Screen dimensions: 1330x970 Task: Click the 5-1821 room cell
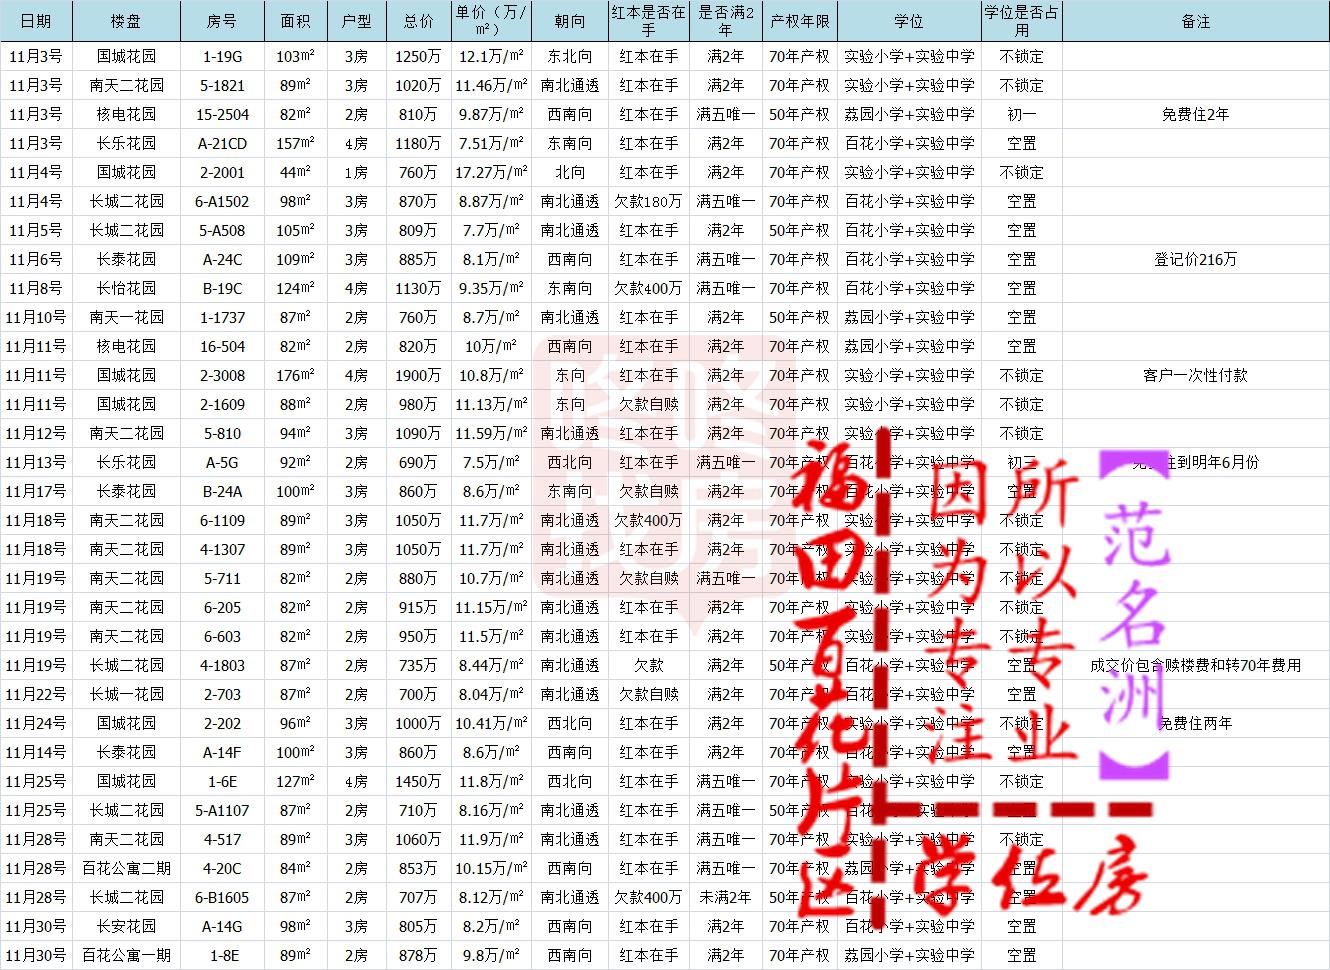coord(222,86)
